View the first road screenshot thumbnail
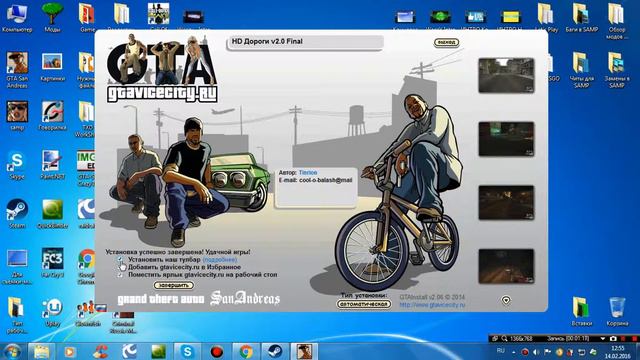The width and height of the screenshot is (640, 360). click(506, 76)
